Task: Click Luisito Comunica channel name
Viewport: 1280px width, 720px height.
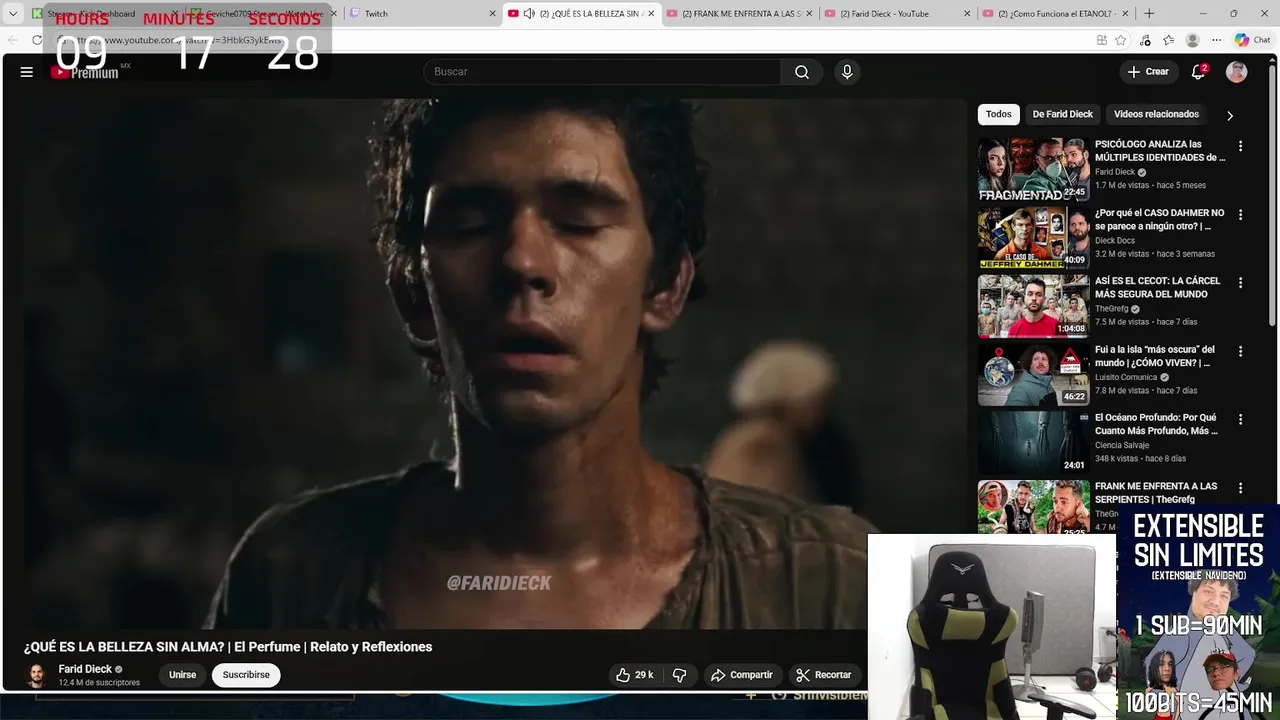Action: coord(1126,377)
